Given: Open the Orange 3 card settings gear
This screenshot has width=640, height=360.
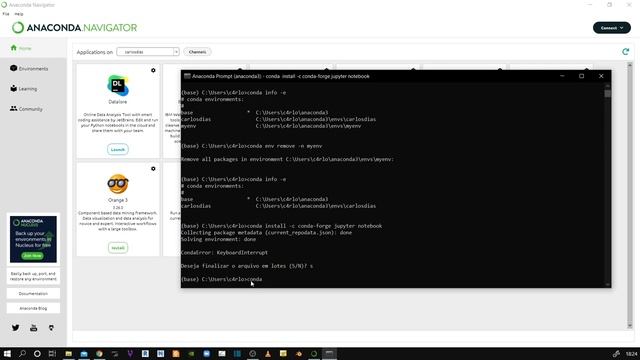Looking at the screenshot, I should pos(153,169).
